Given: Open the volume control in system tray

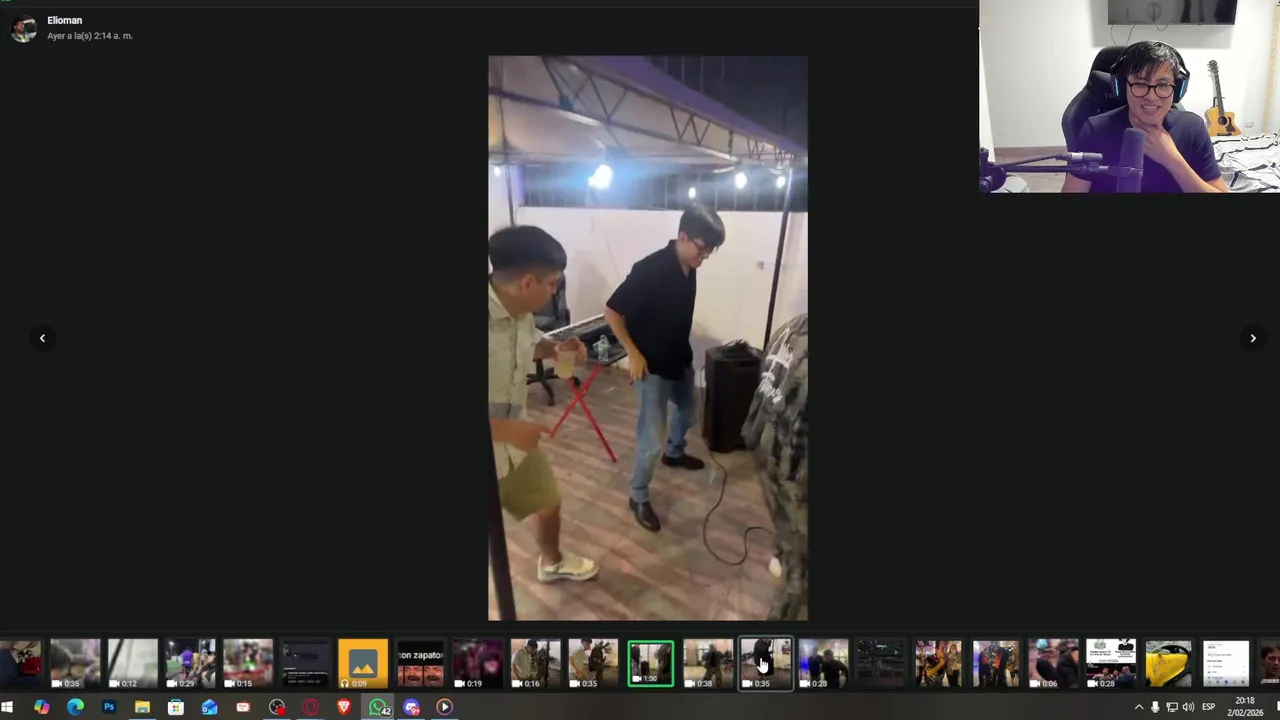Looking at the screenshot, I should (x=1188, y=707).
